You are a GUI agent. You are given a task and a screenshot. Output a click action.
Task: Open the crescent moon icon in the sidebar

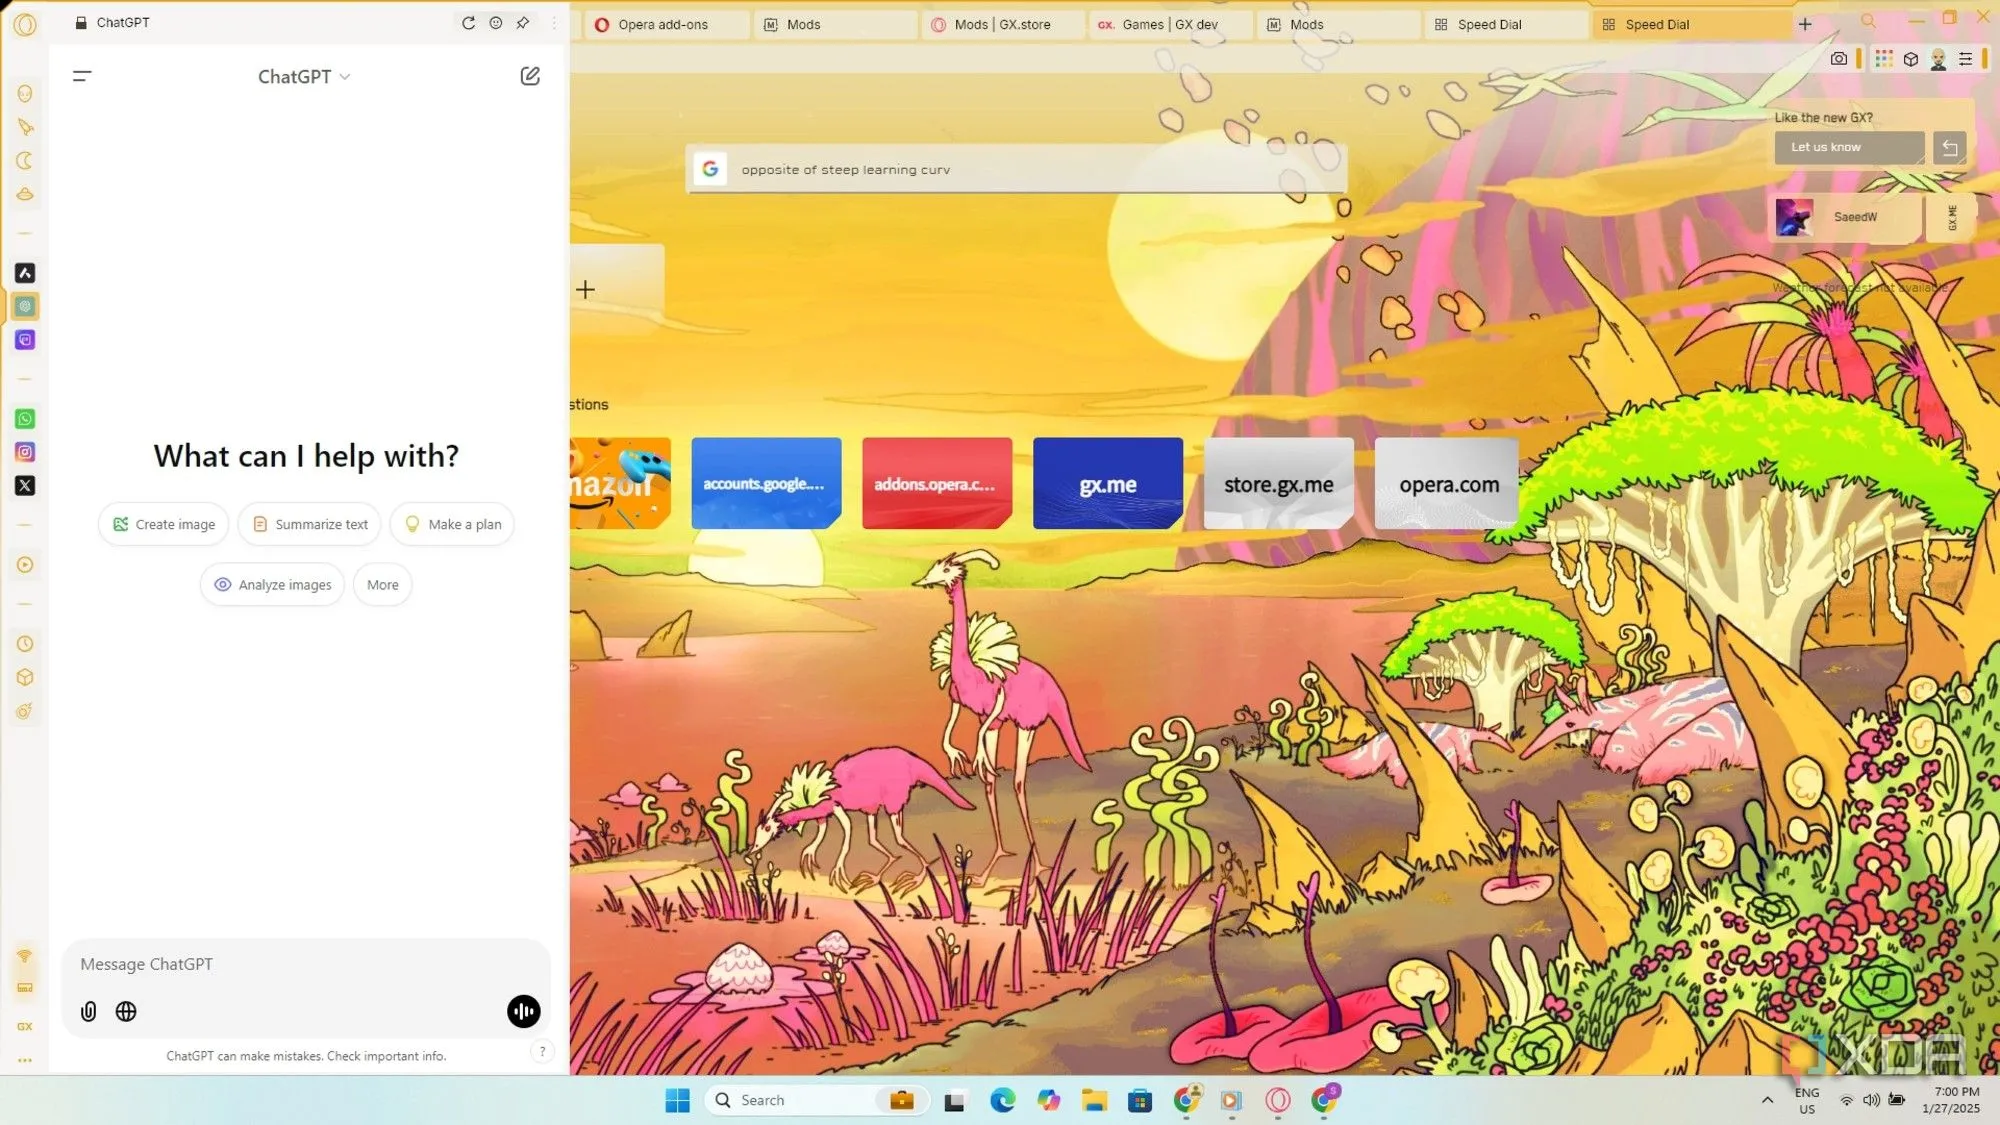25,161
